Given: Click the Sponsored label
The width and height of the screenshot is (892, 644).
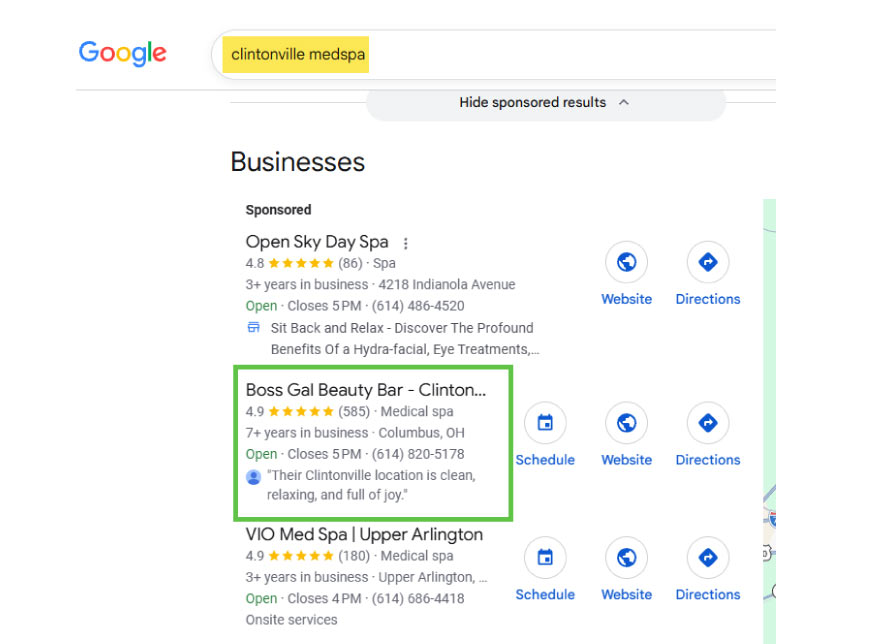Looking at the screenshot, I should pyautogui.click(x=278, y=210).
